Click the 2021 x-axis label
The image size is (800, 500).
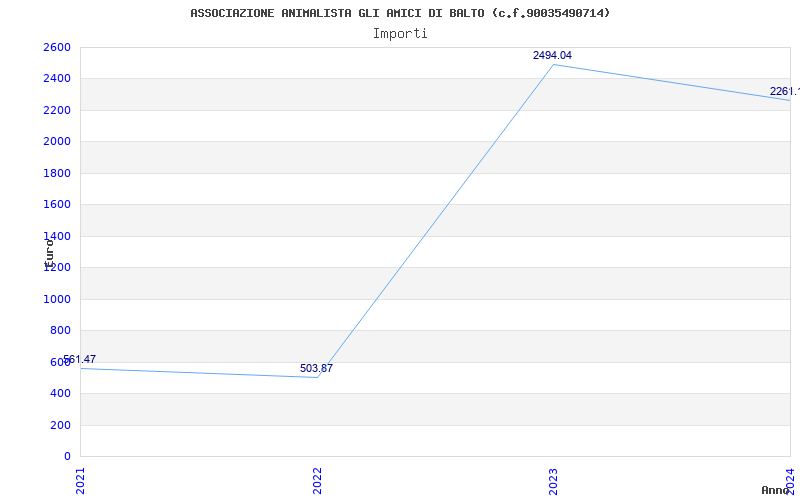[x=81, y=481]
